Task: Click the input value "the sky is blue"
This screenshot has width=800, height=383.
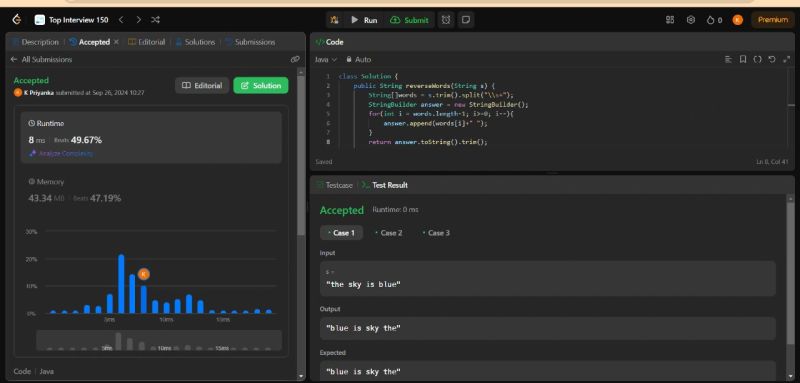Action: (363, 285)
